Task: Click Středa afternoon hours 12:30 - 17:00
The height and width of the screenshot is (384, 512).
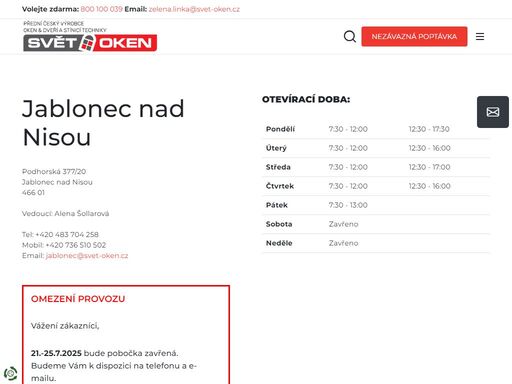Action: 429,167
